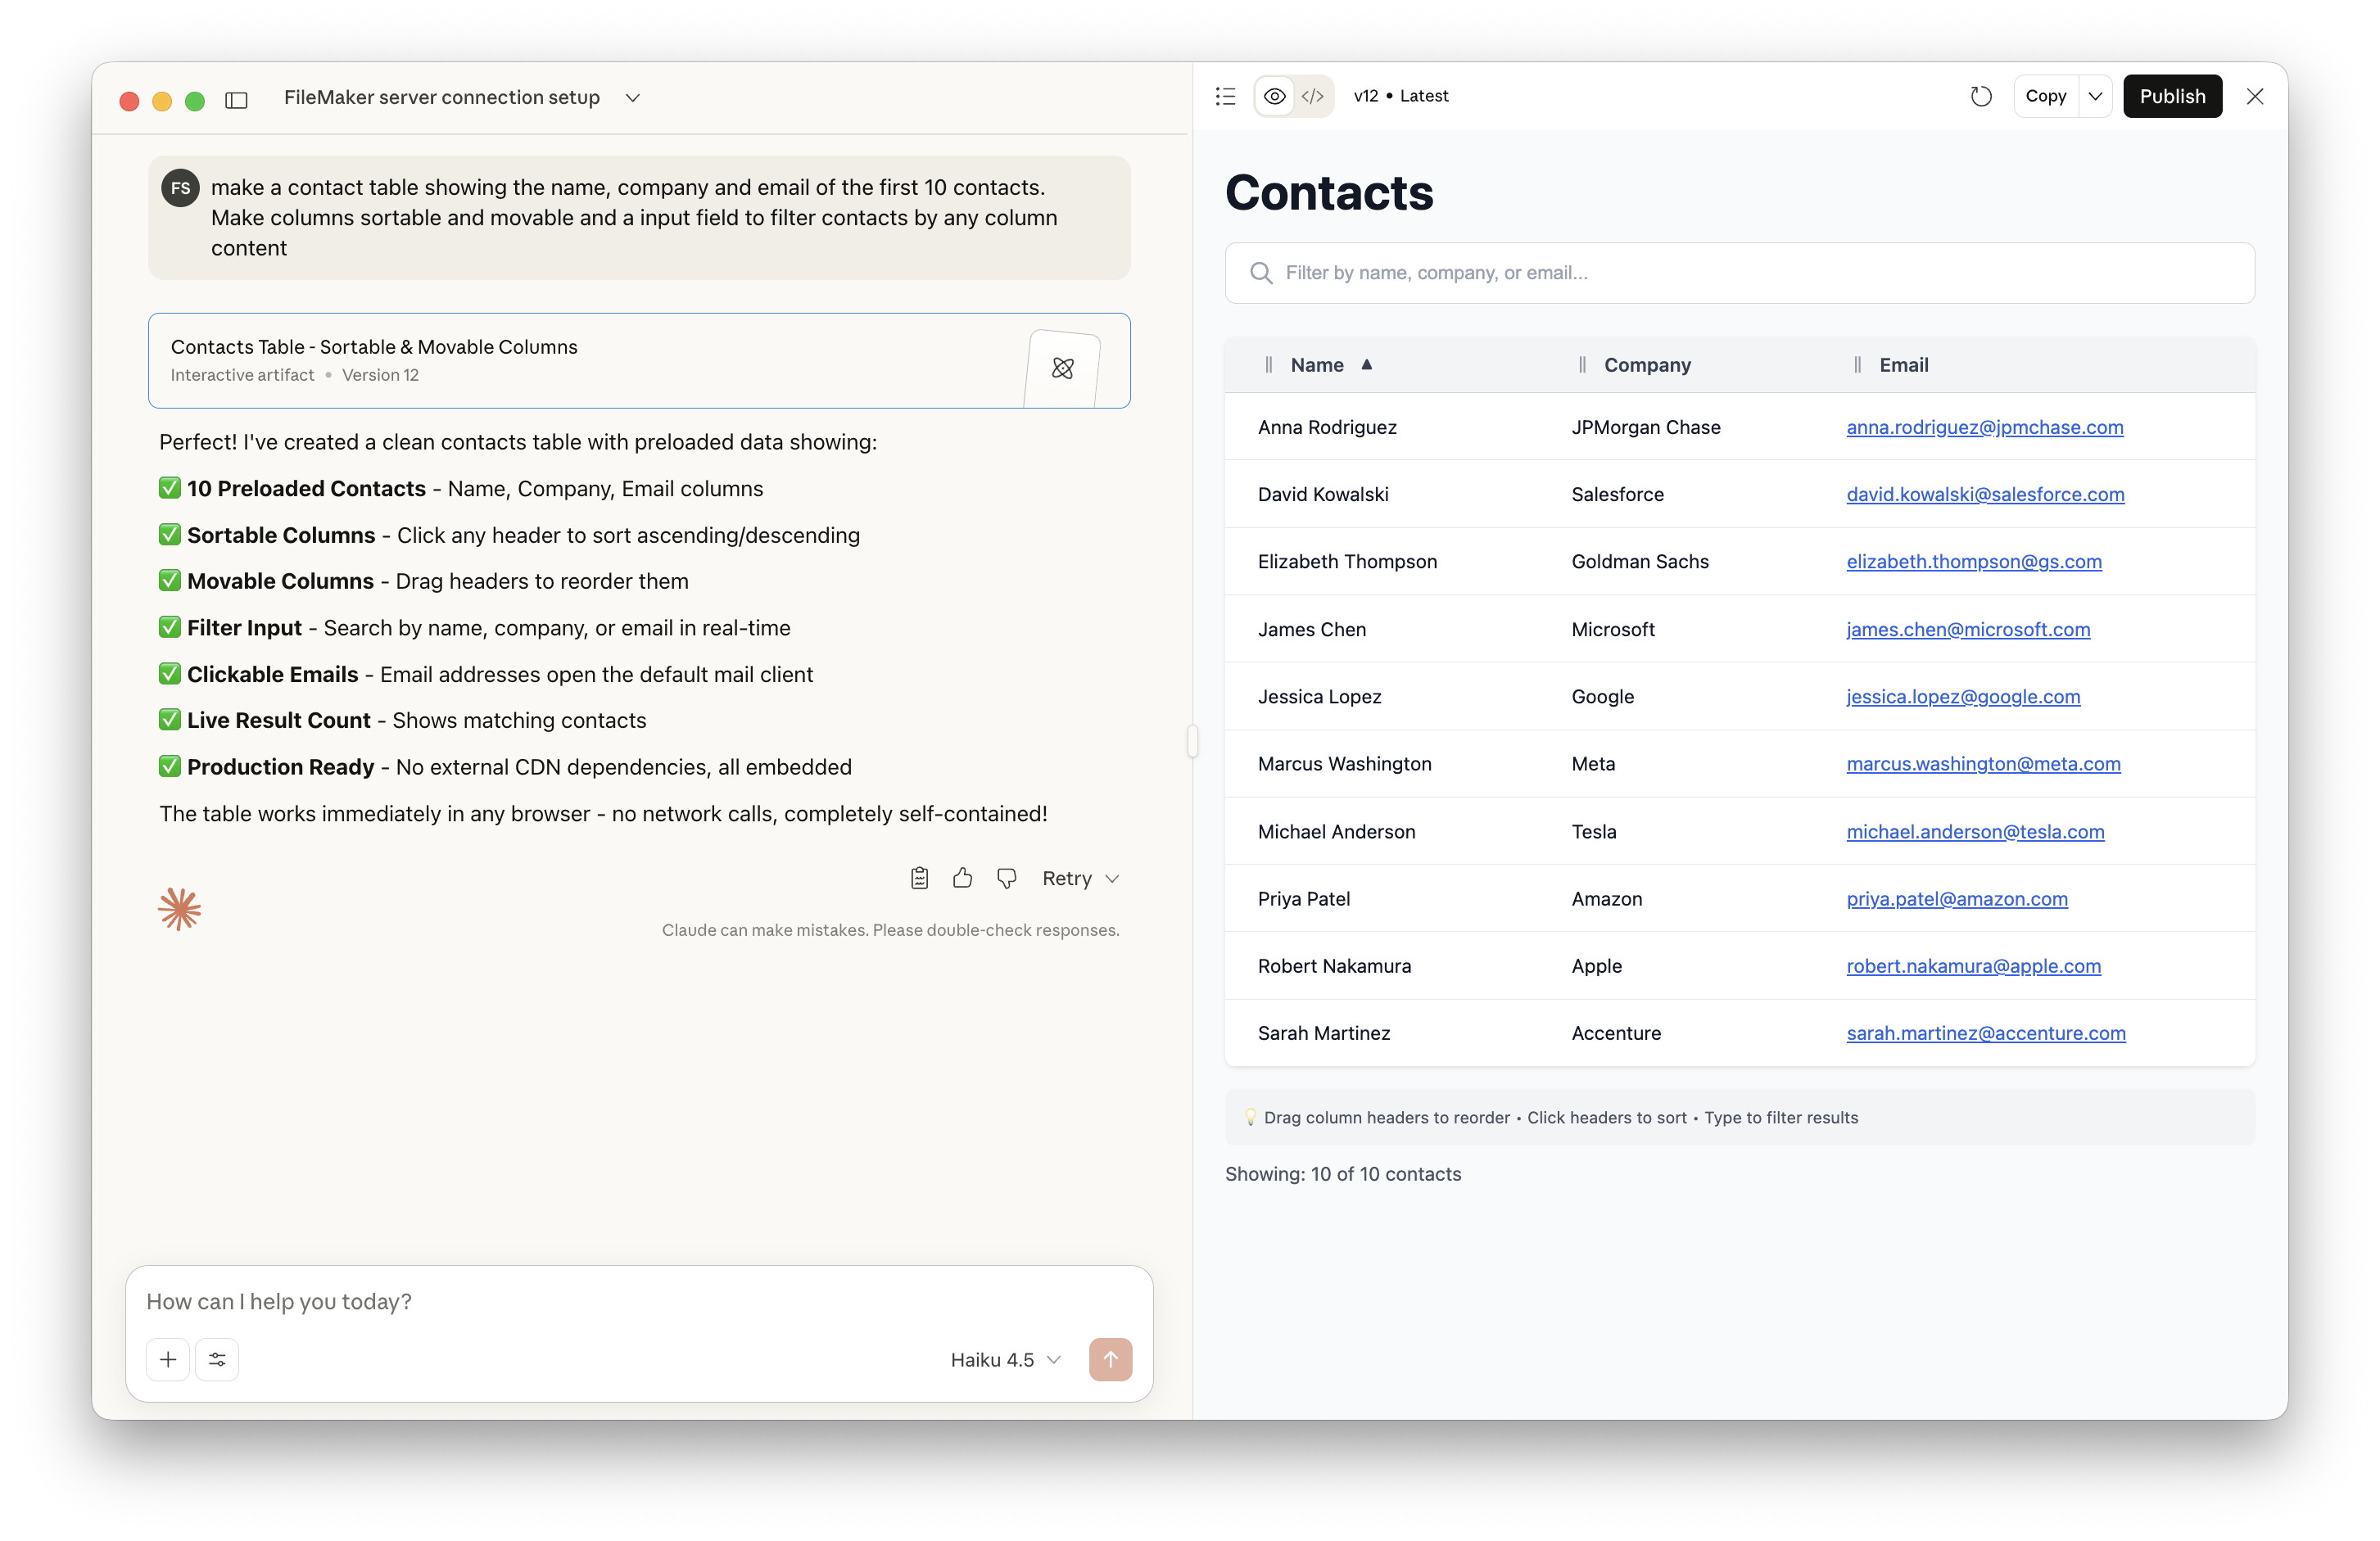Open the artifact version outline icon
The width and height of the screenshot is (2380, 1541).
pyautogui.click(x=1226, y=96)
